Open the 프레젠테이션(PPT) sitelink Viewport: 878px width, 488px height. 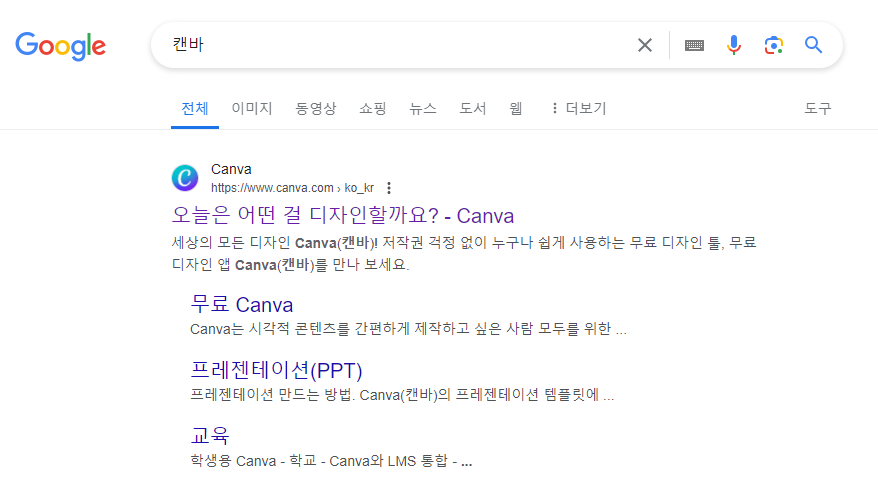[276, 370]
